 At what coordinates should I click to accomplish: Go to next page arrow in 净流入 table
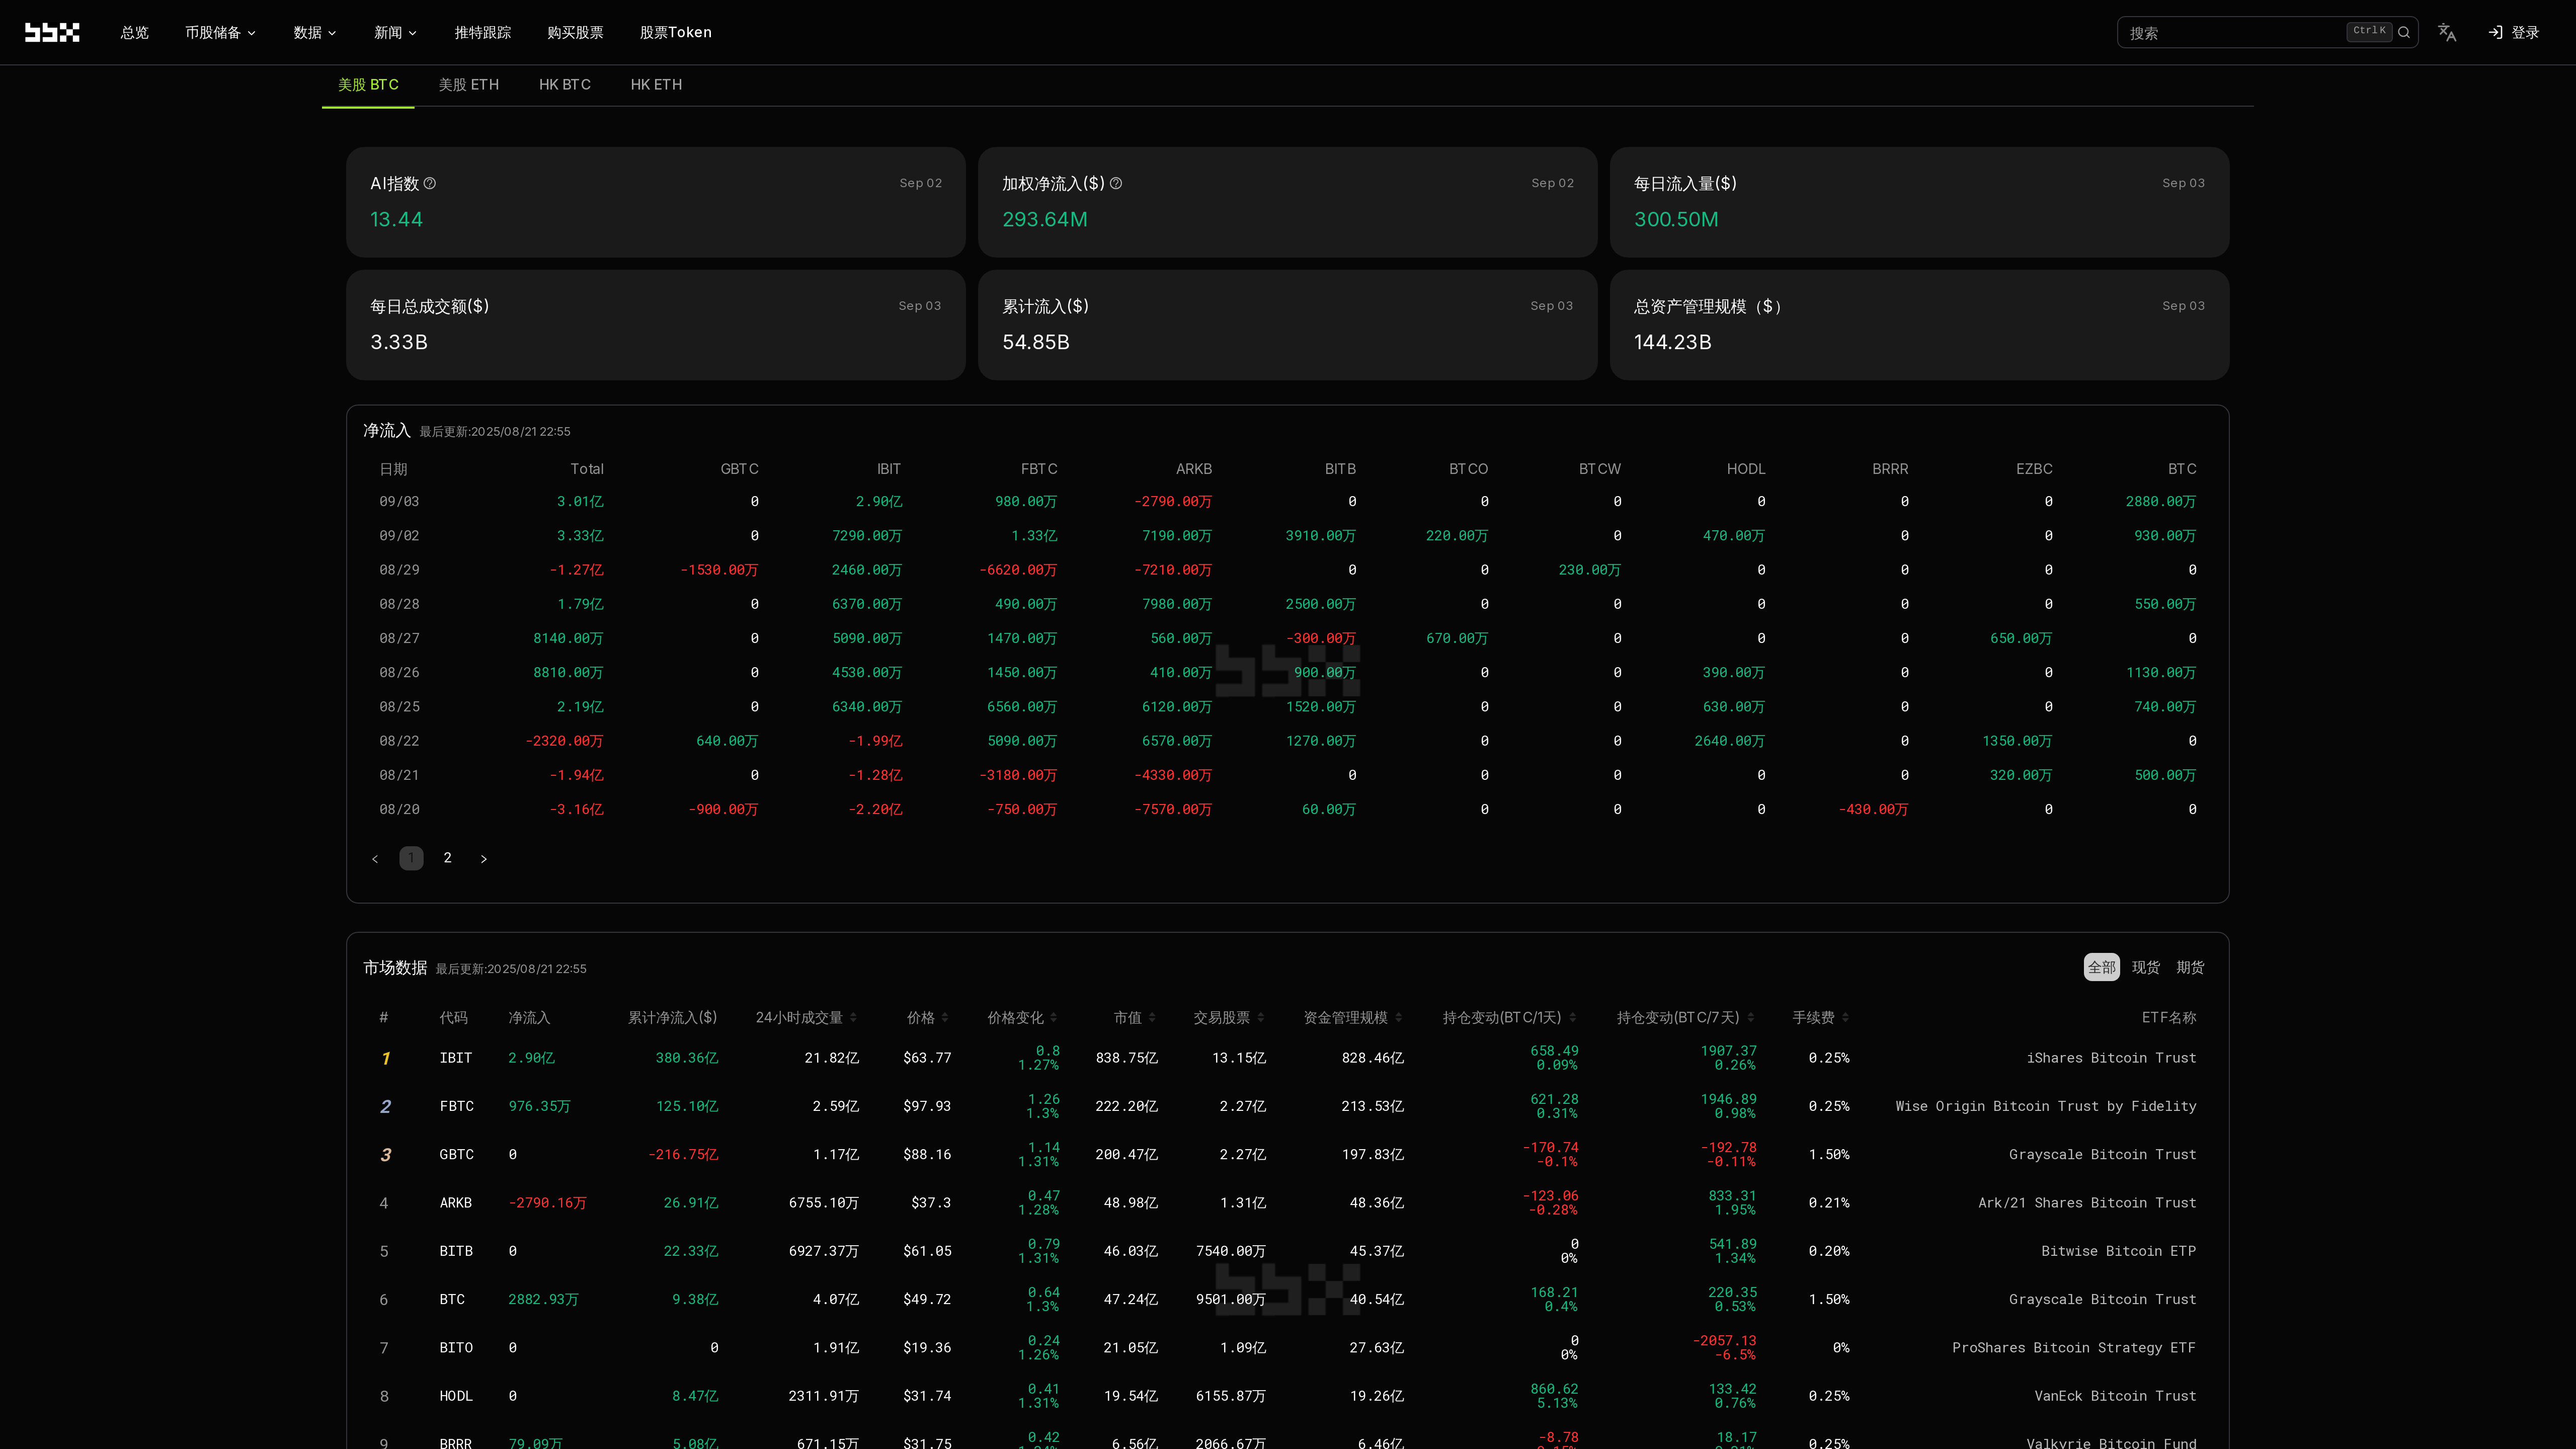pos(484,858)
